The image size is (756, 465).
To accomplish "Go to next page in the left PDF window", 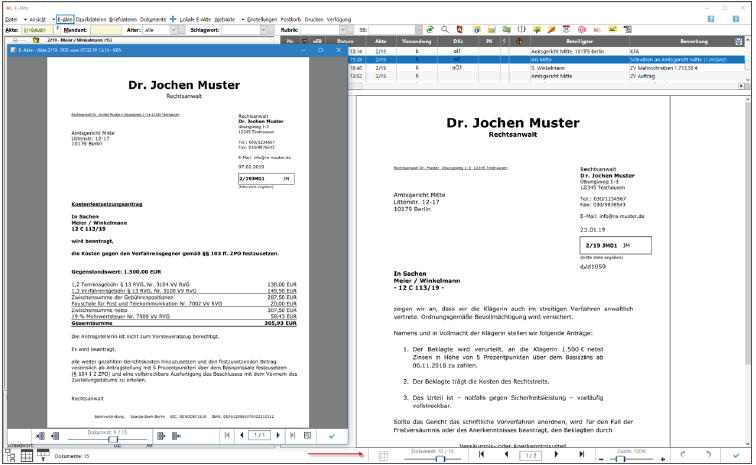I will tap(278, 436).
